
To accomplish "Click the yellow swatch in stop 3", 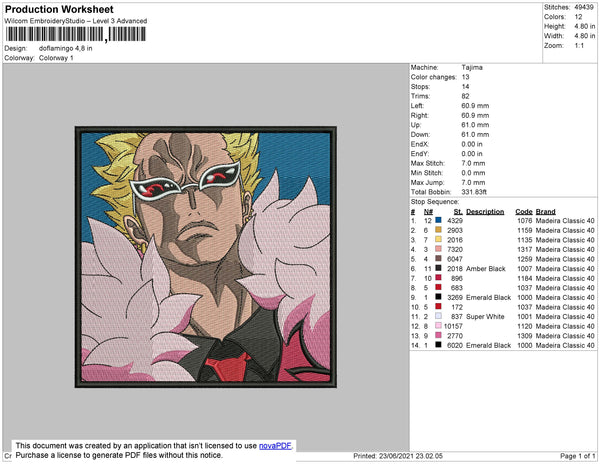I will tap(438, 239).
